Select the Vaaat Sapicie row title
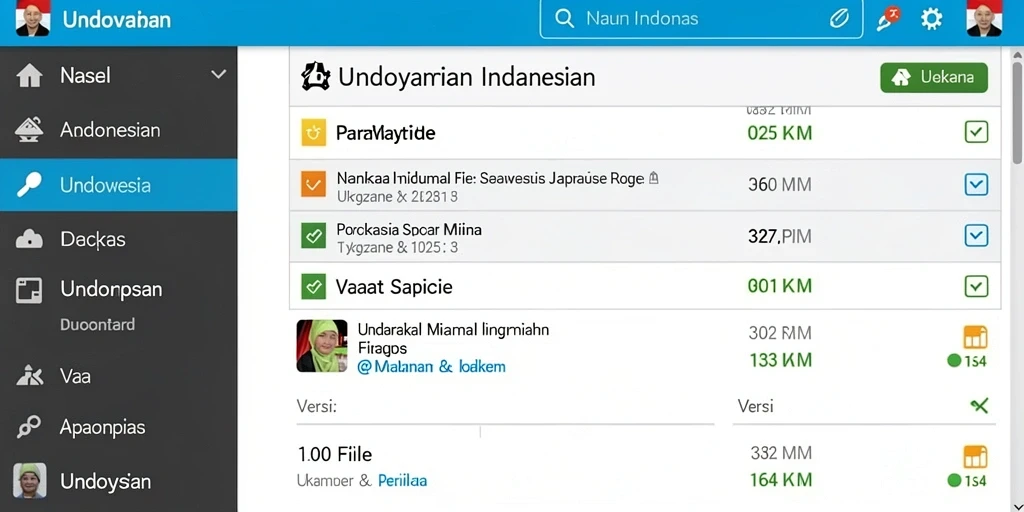Image resolution: width=1024 pixels, height=512 pixels. [x=394, y=287]
